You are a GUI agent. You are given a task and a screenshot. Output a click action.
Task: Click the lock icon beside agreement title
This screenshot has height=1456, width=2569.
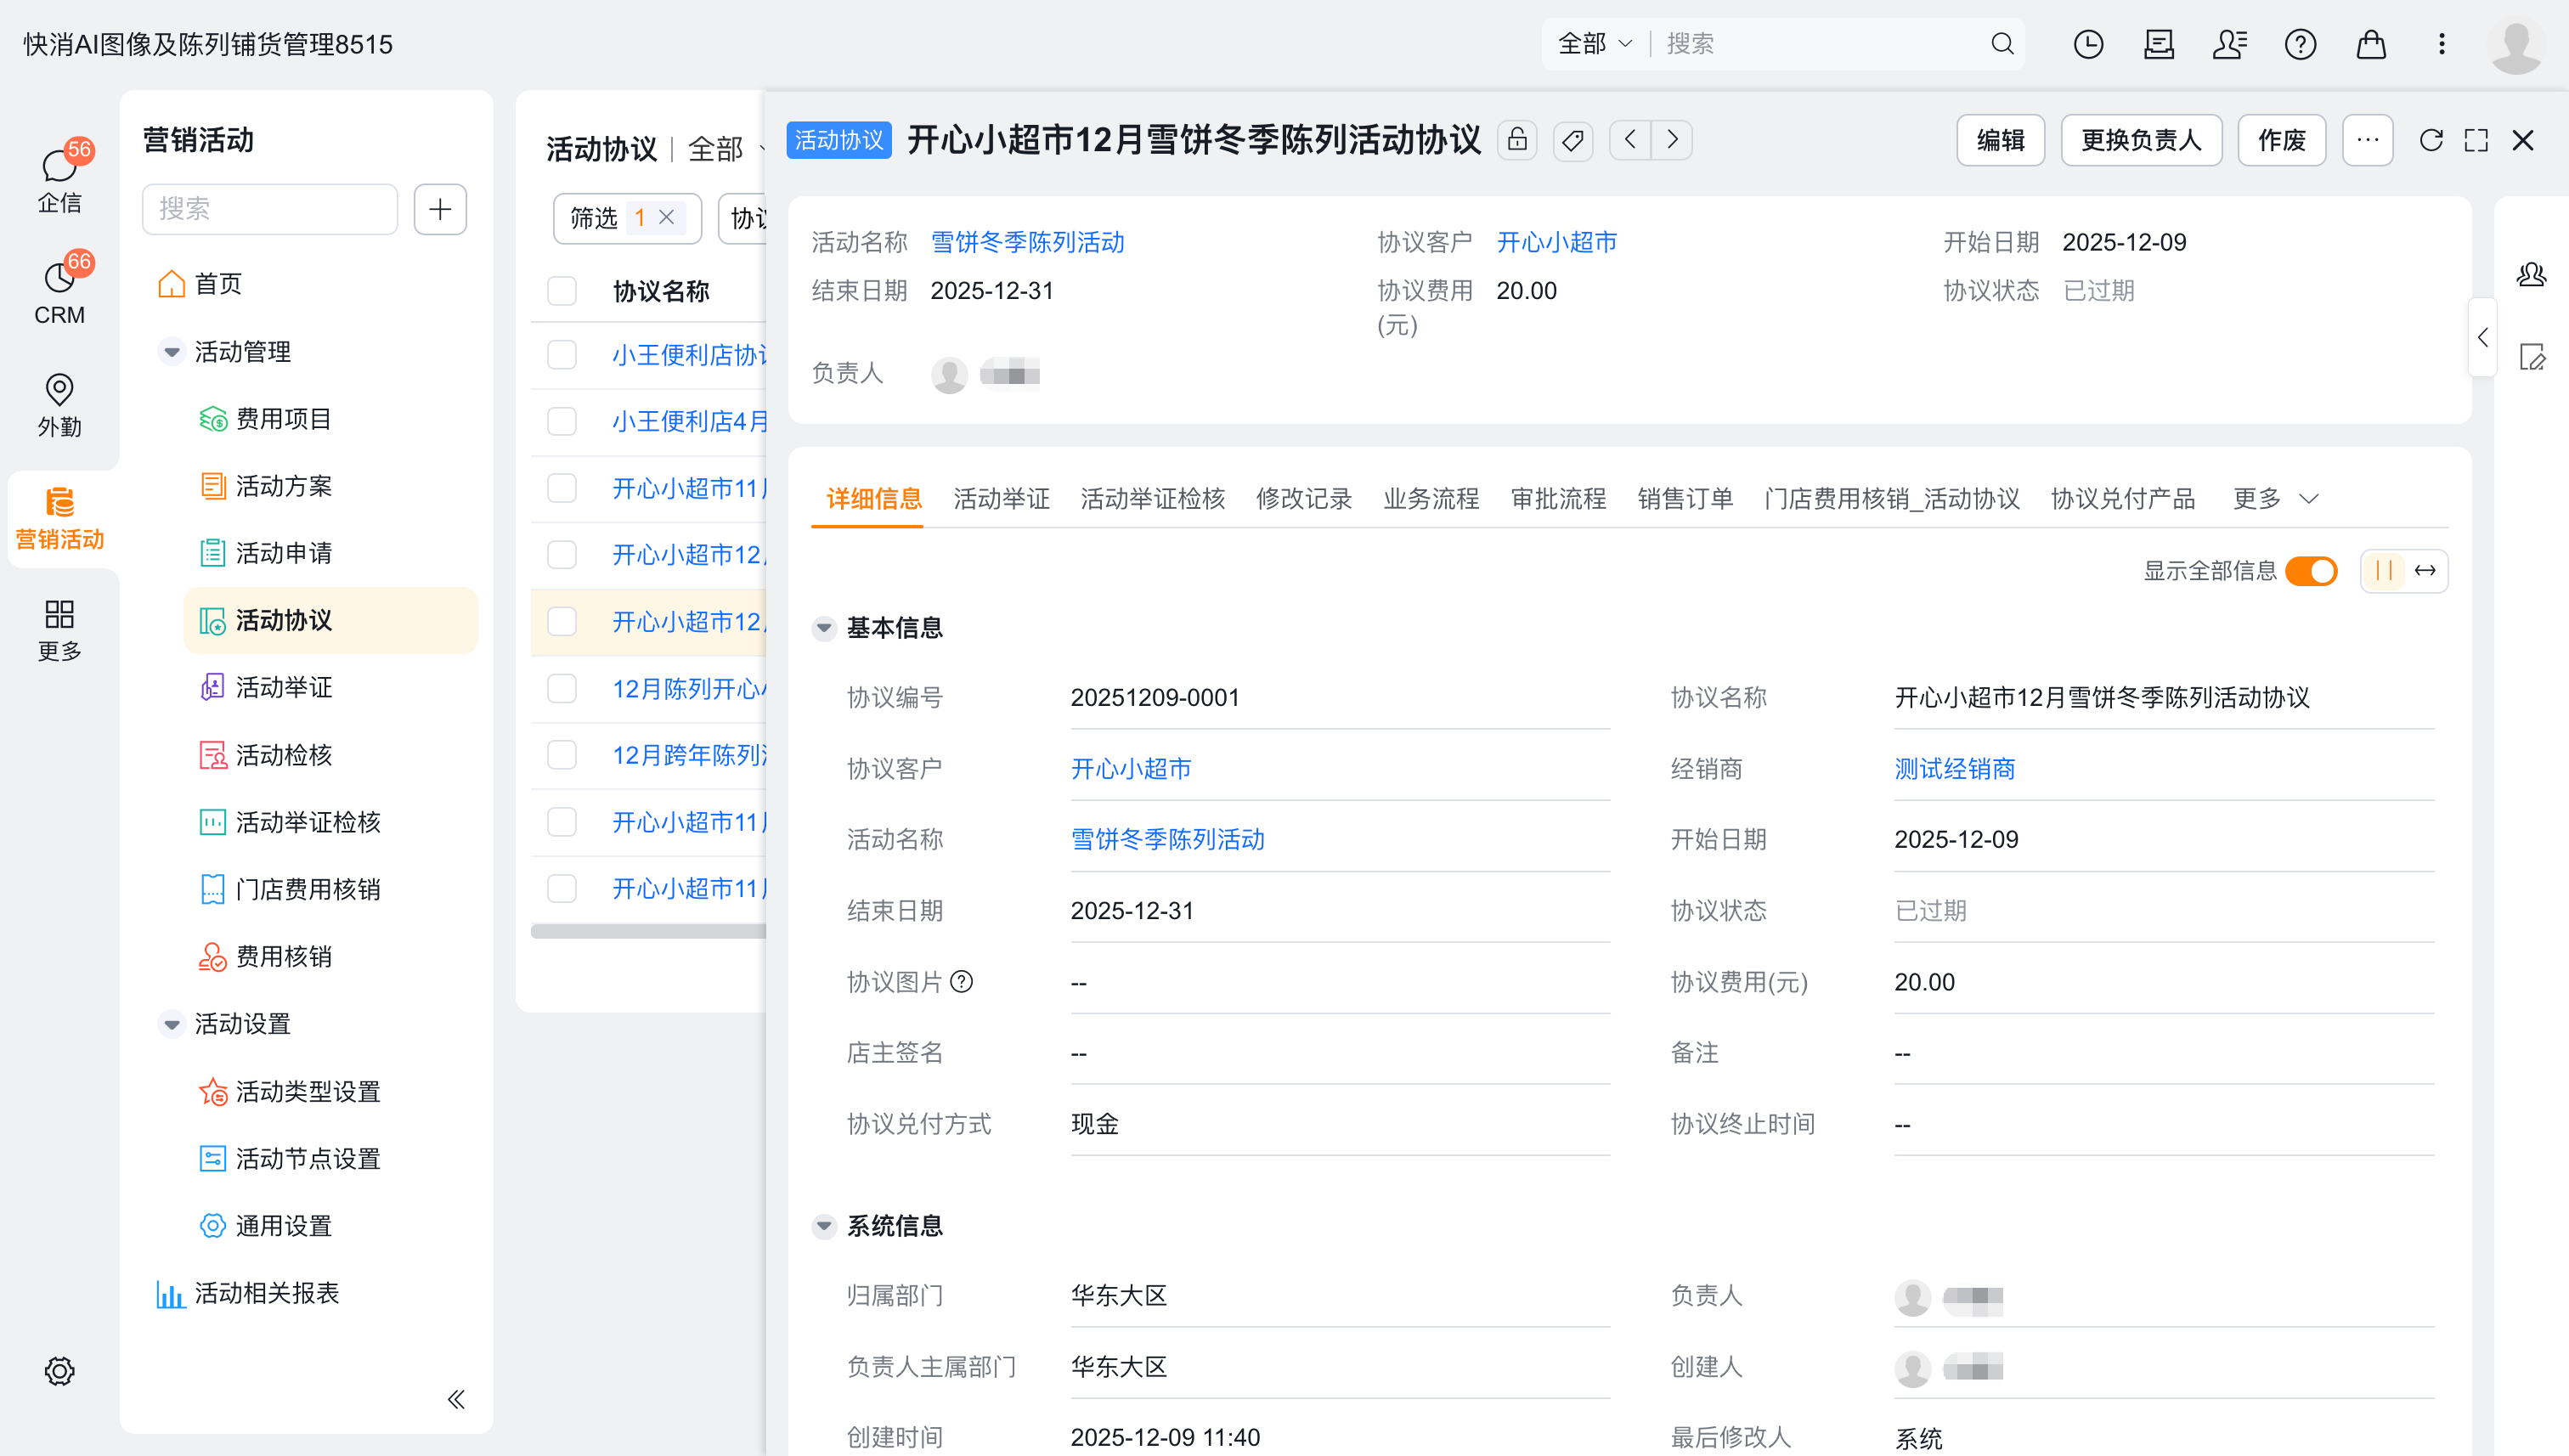coord(1517,140)
